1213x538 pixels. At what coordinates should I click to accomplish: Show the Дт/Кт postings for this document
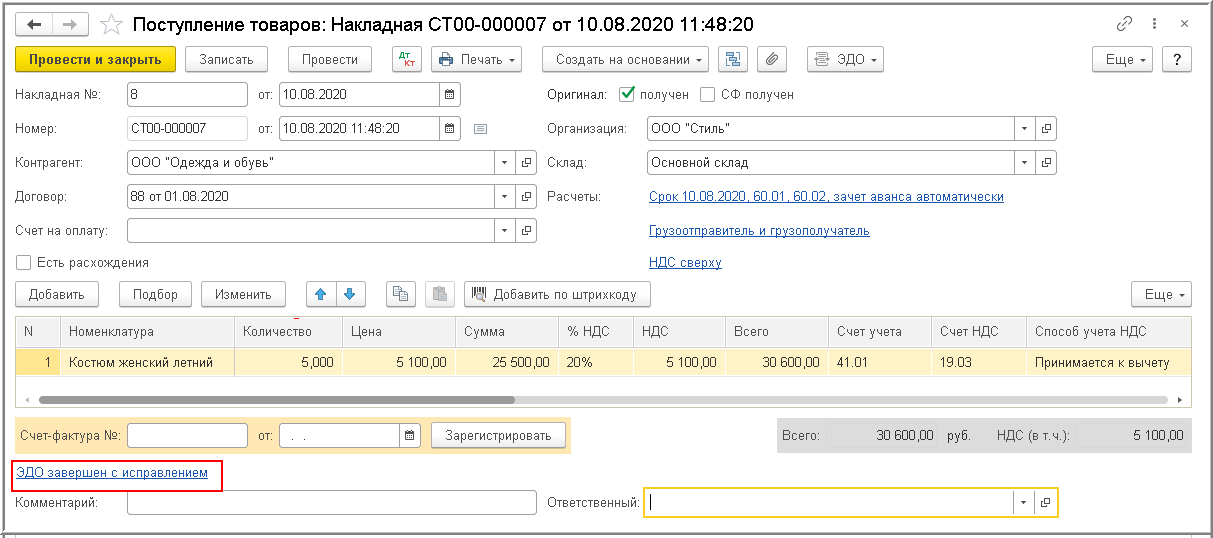[407, 59]
